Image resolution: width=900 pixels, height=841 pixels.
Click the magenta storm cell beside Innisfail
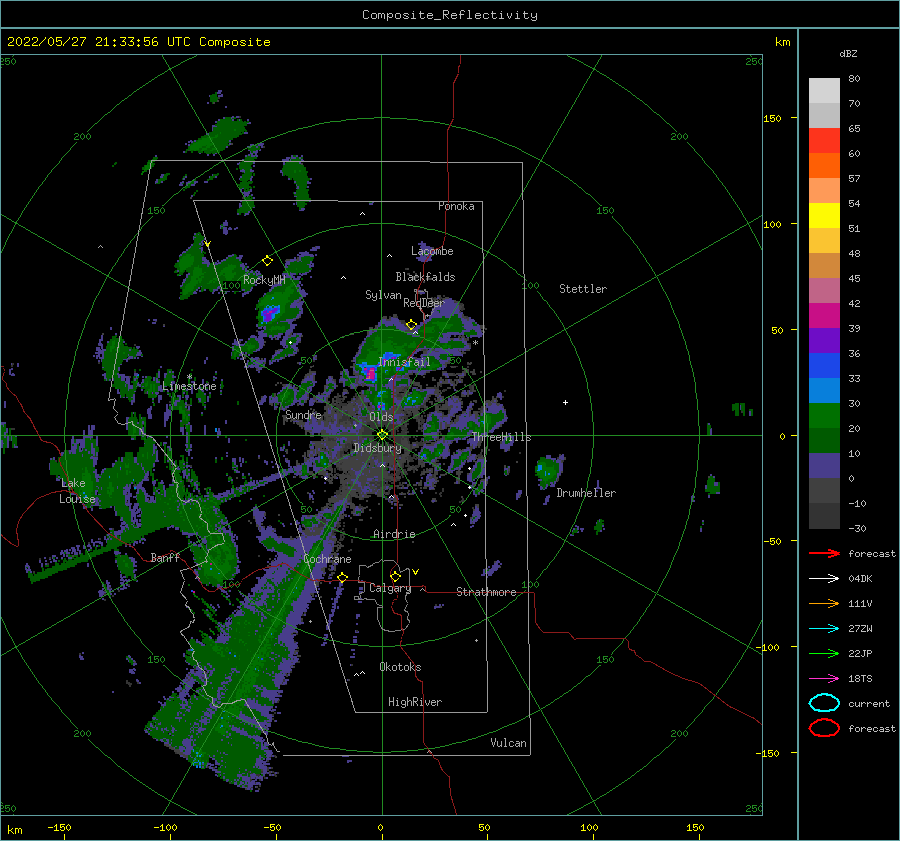pyautogui.click(x=371, y=374)
